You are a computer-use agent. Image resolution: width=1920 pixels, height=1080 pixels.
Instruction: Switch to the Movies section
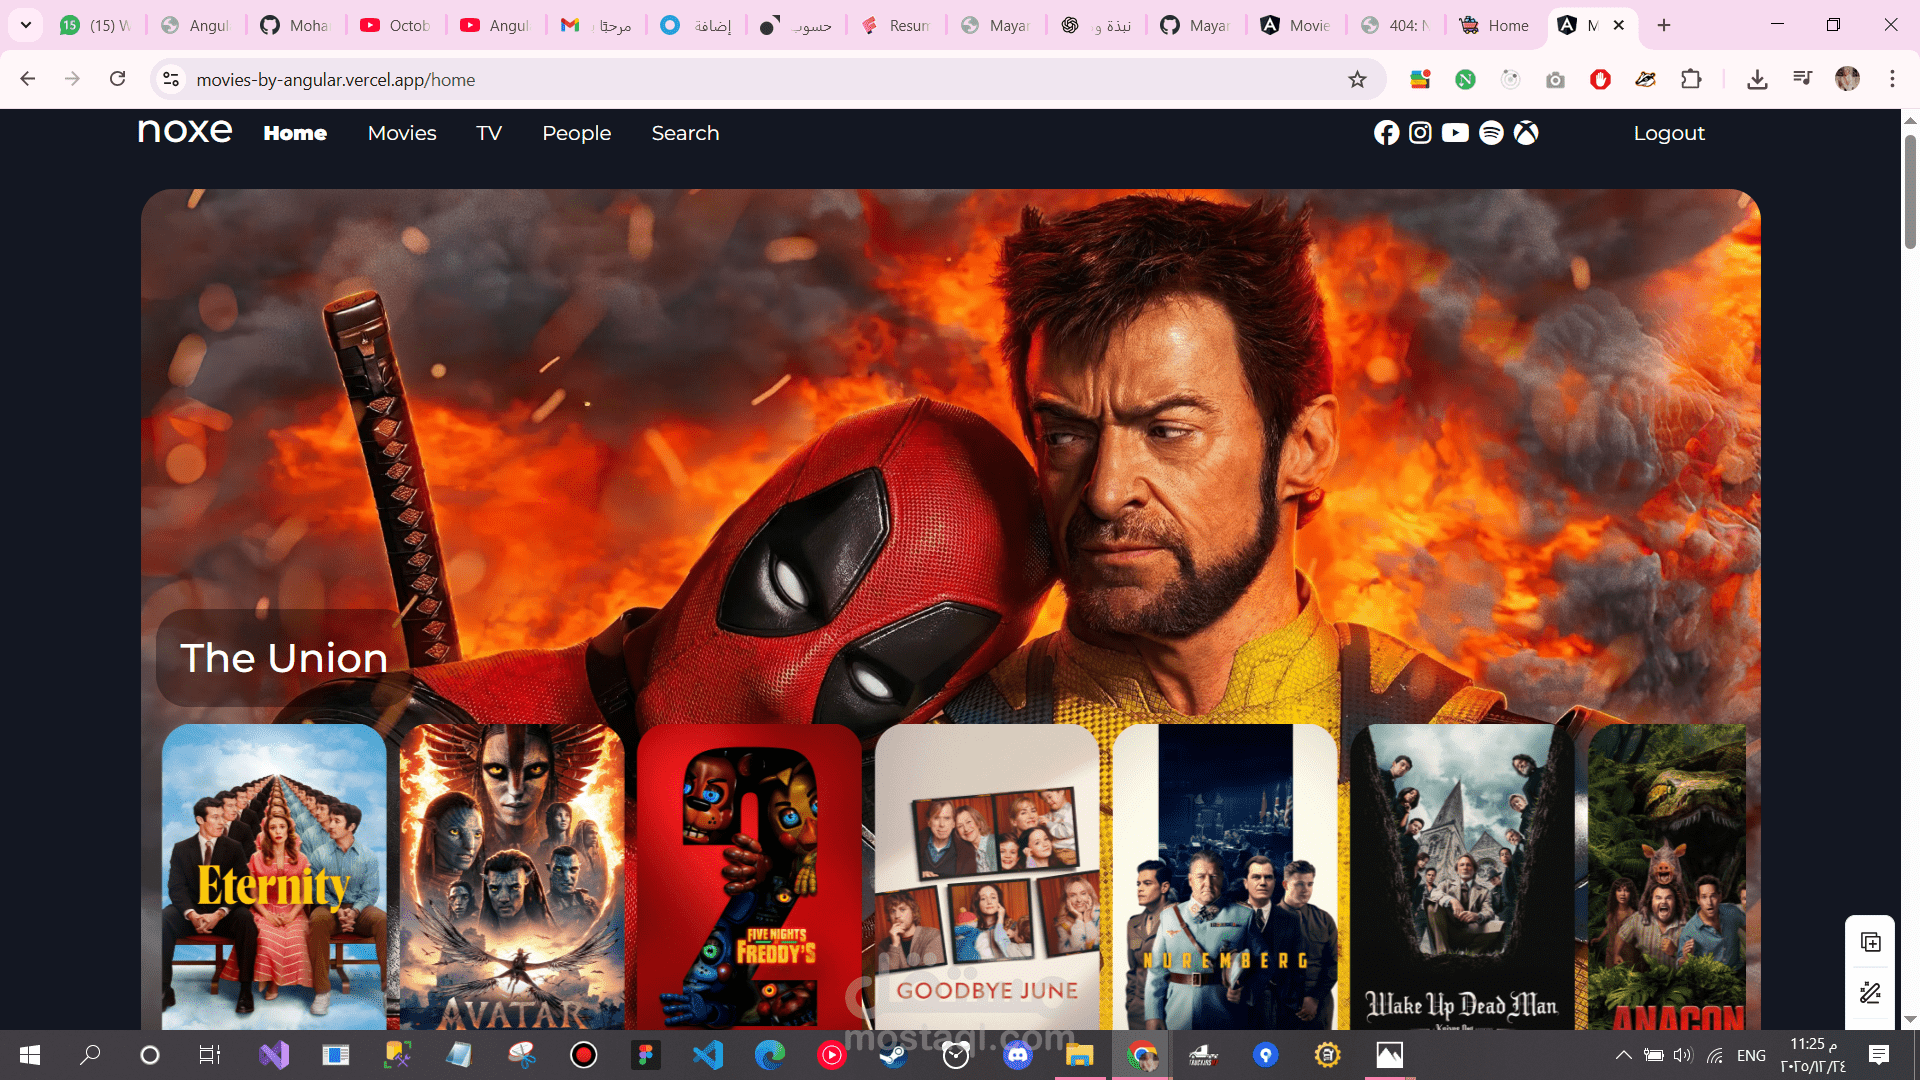coord(402,132)
